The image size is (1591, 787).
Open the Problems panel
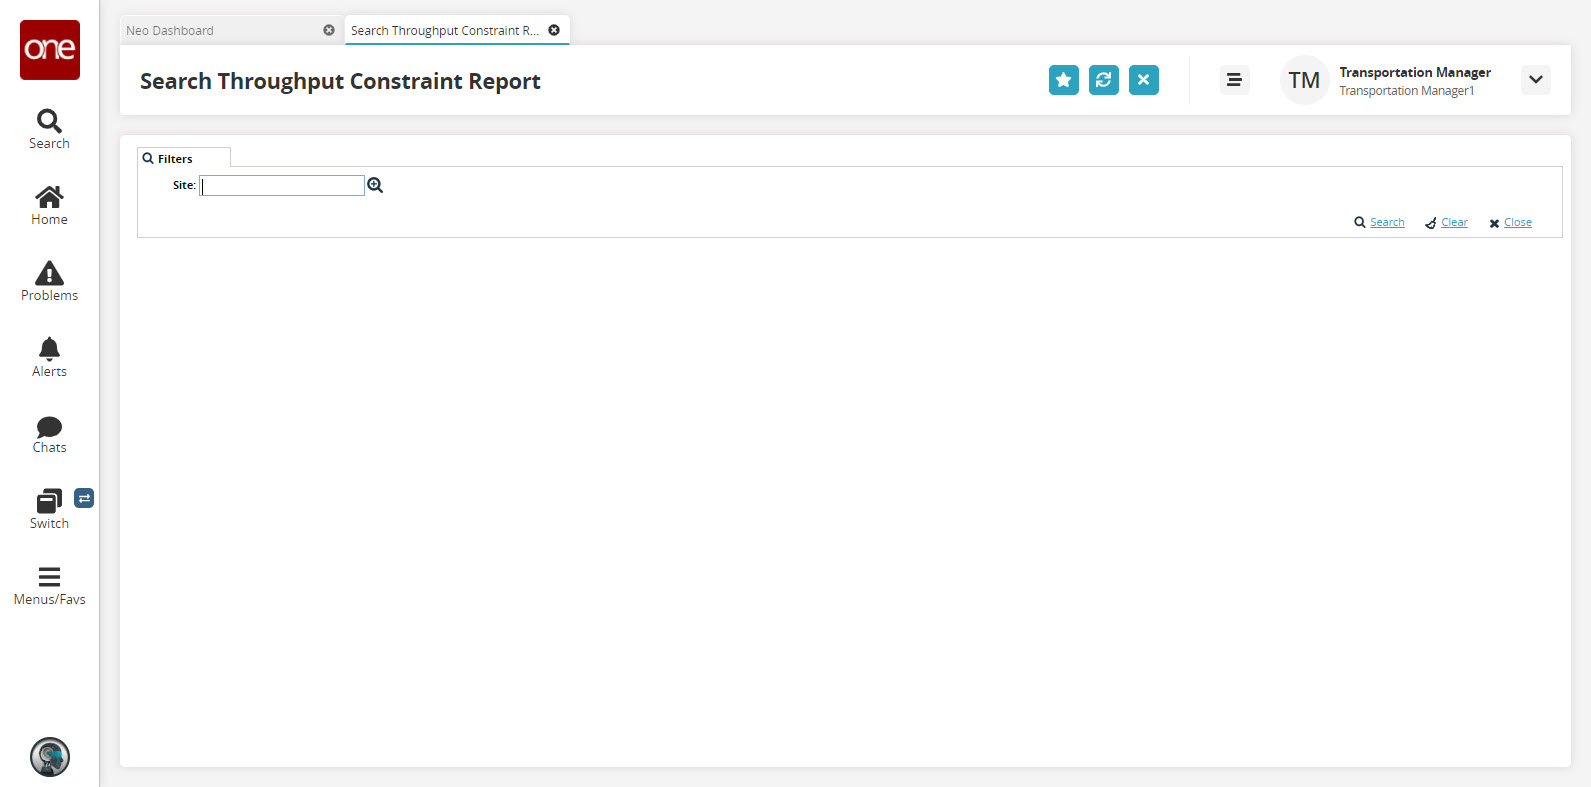click(x=49, y=282)
